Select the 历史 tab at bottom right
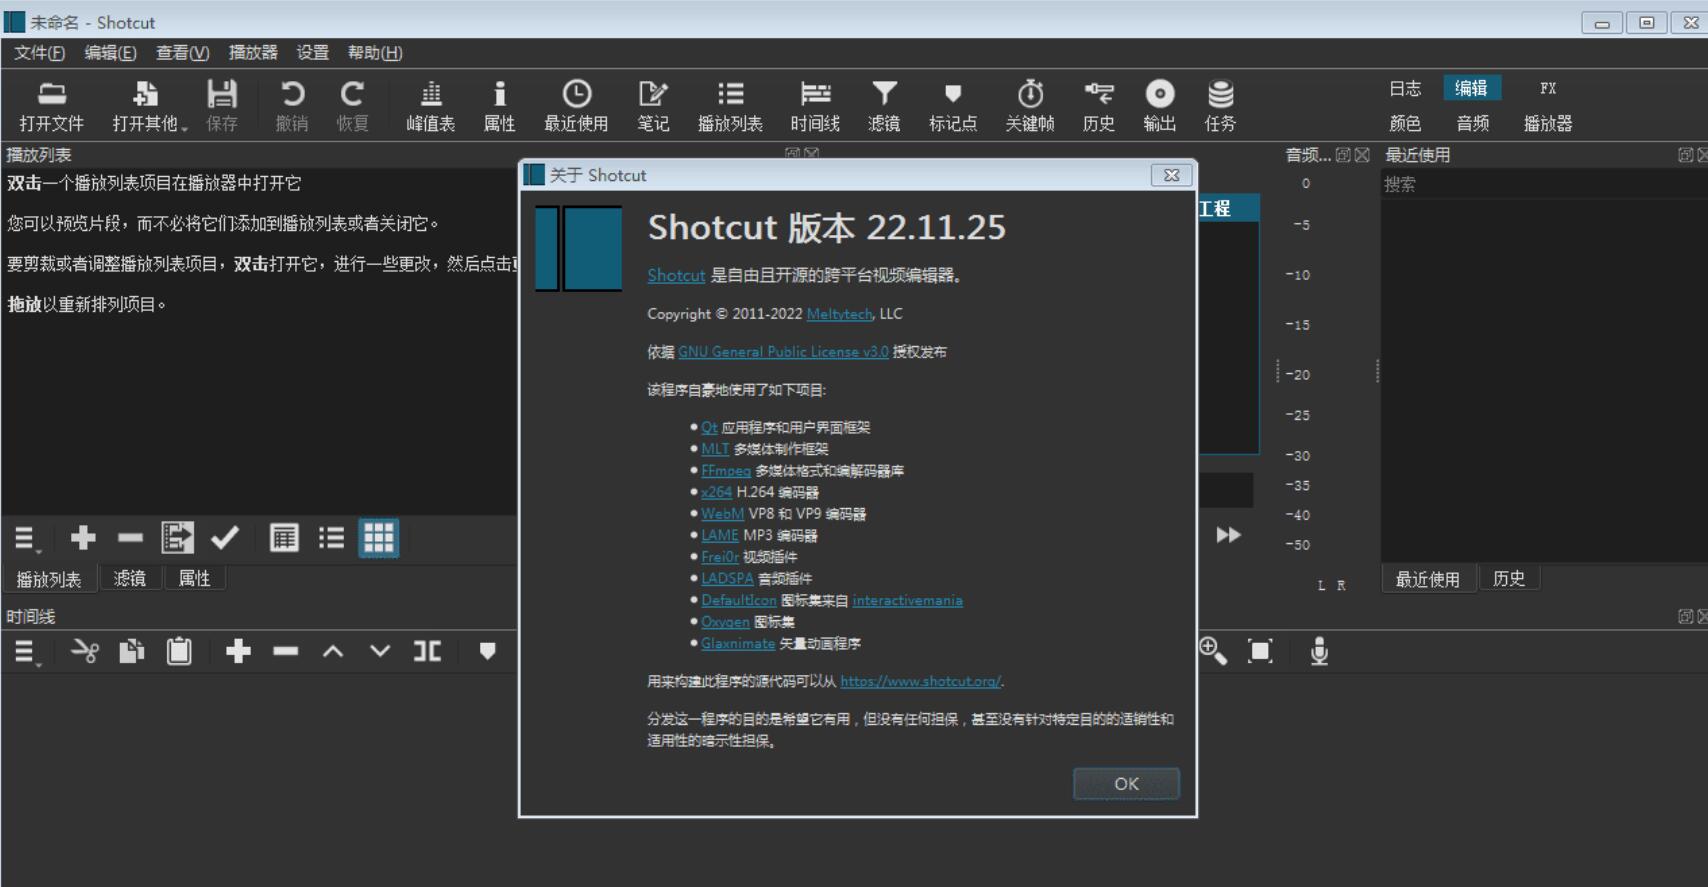Viewport: 1708px width, 887px height. pyautogui.click(x=1509, y=578)
